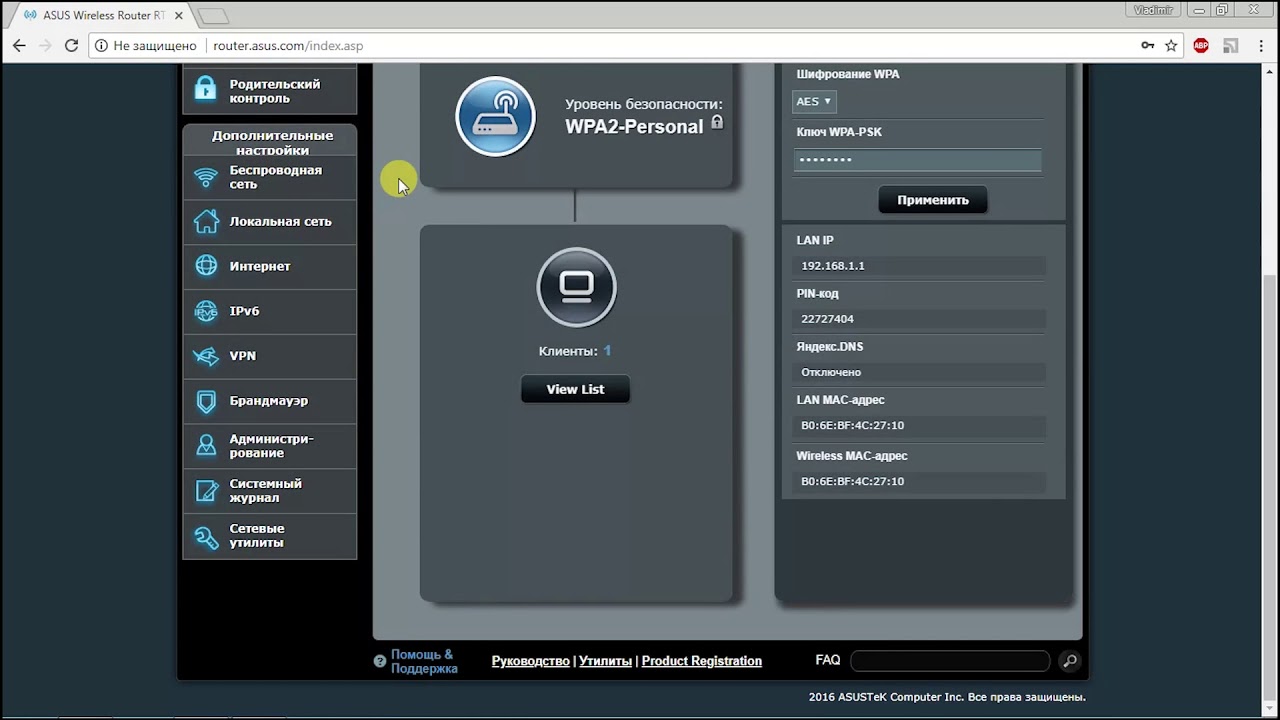This screenshot has width=1280, height=720.
Task: Open Parental Control (Родительский контроль) lock icon
Action: 205,90
